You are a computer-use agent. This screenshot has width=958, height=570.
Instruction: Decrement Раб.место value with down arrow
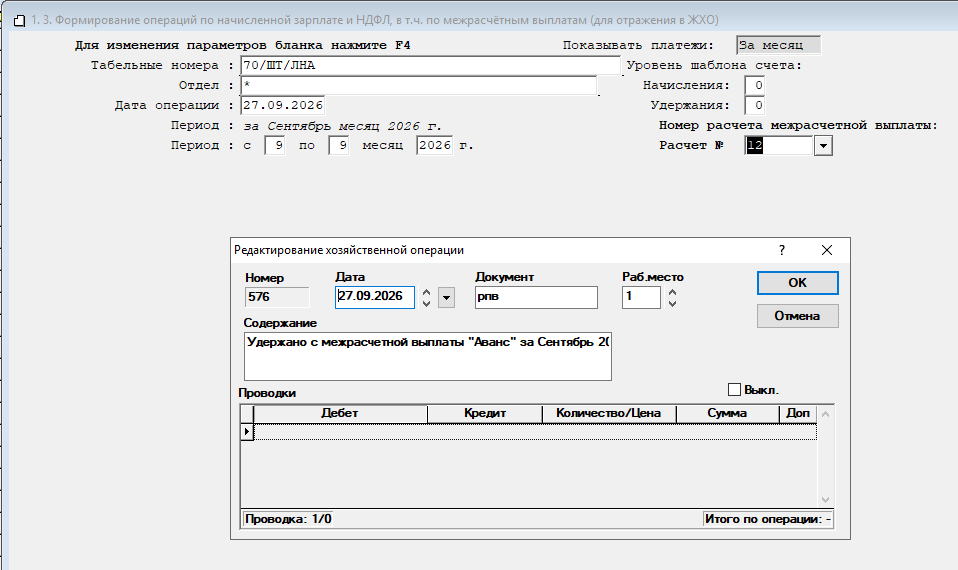(x=673, y=303)
